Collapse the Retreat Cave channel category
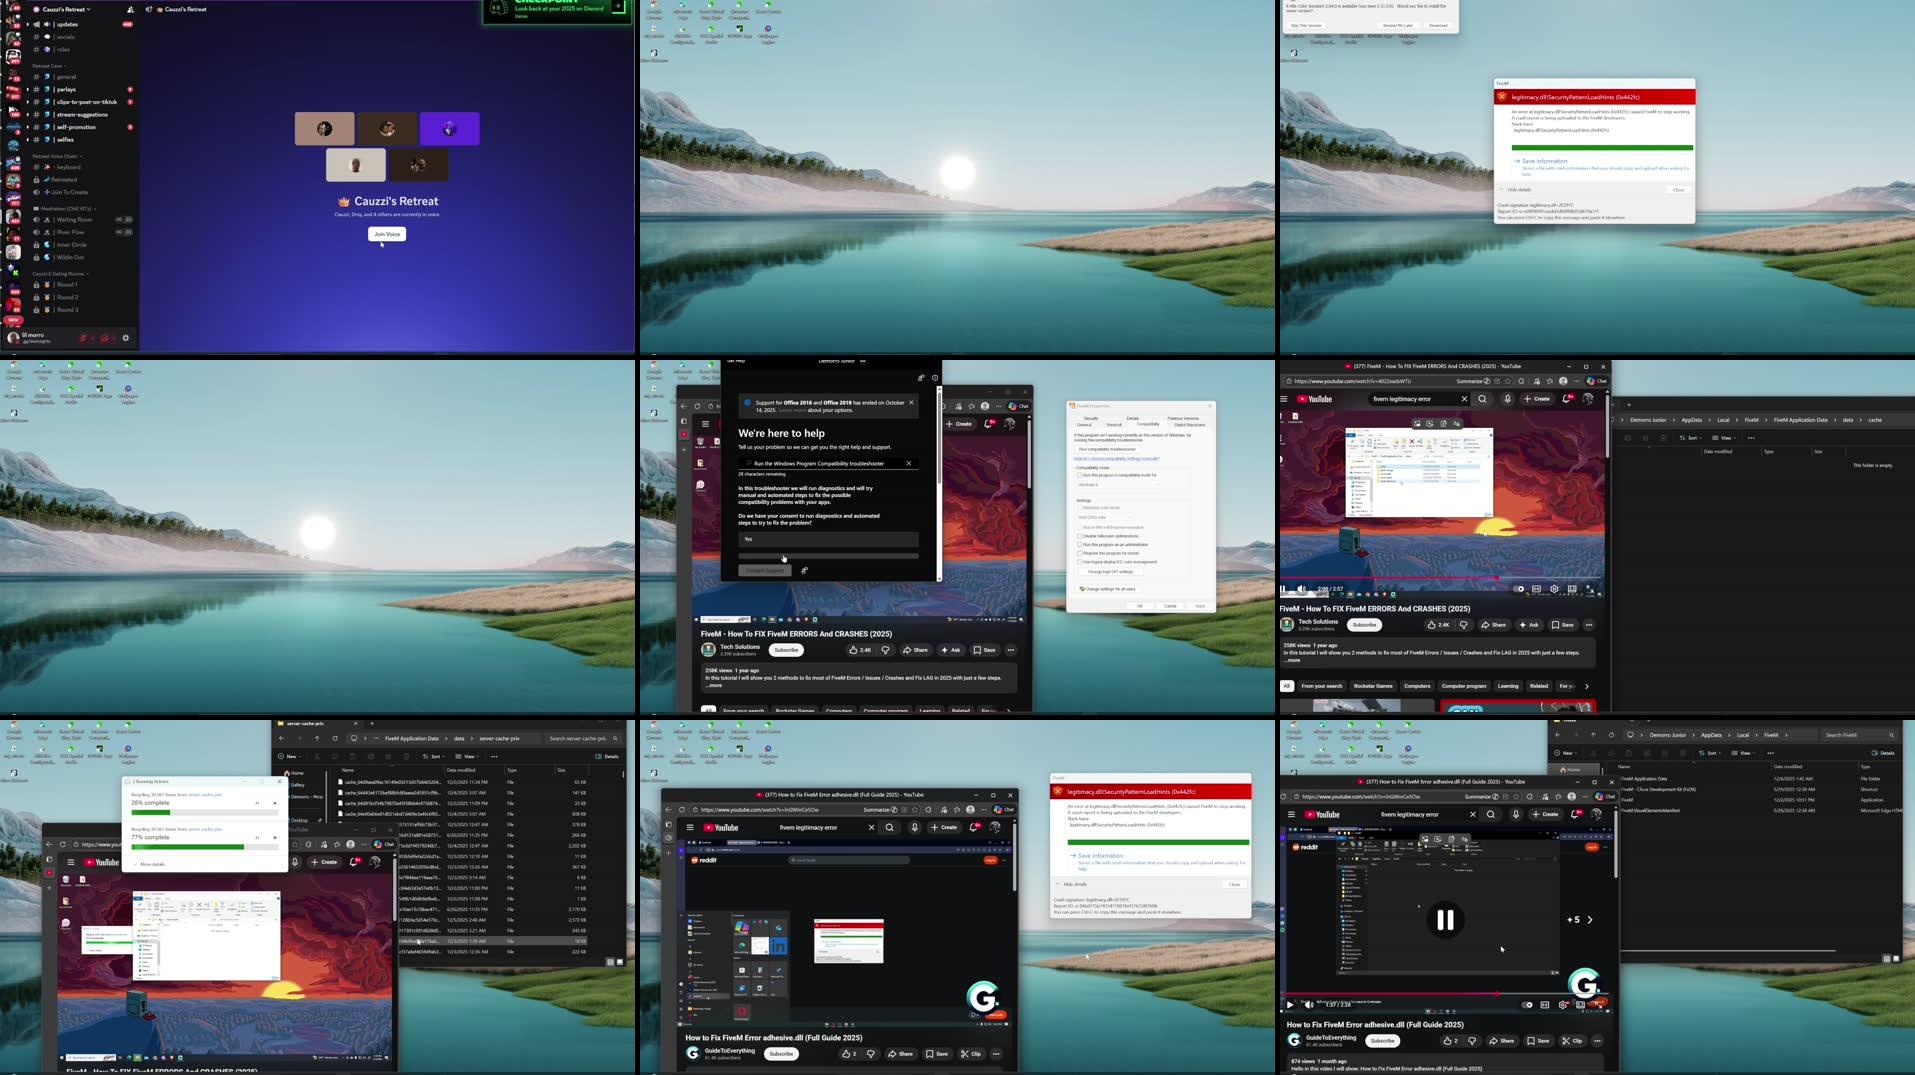The image size is (1915, 1075). [x=46, y=66]
